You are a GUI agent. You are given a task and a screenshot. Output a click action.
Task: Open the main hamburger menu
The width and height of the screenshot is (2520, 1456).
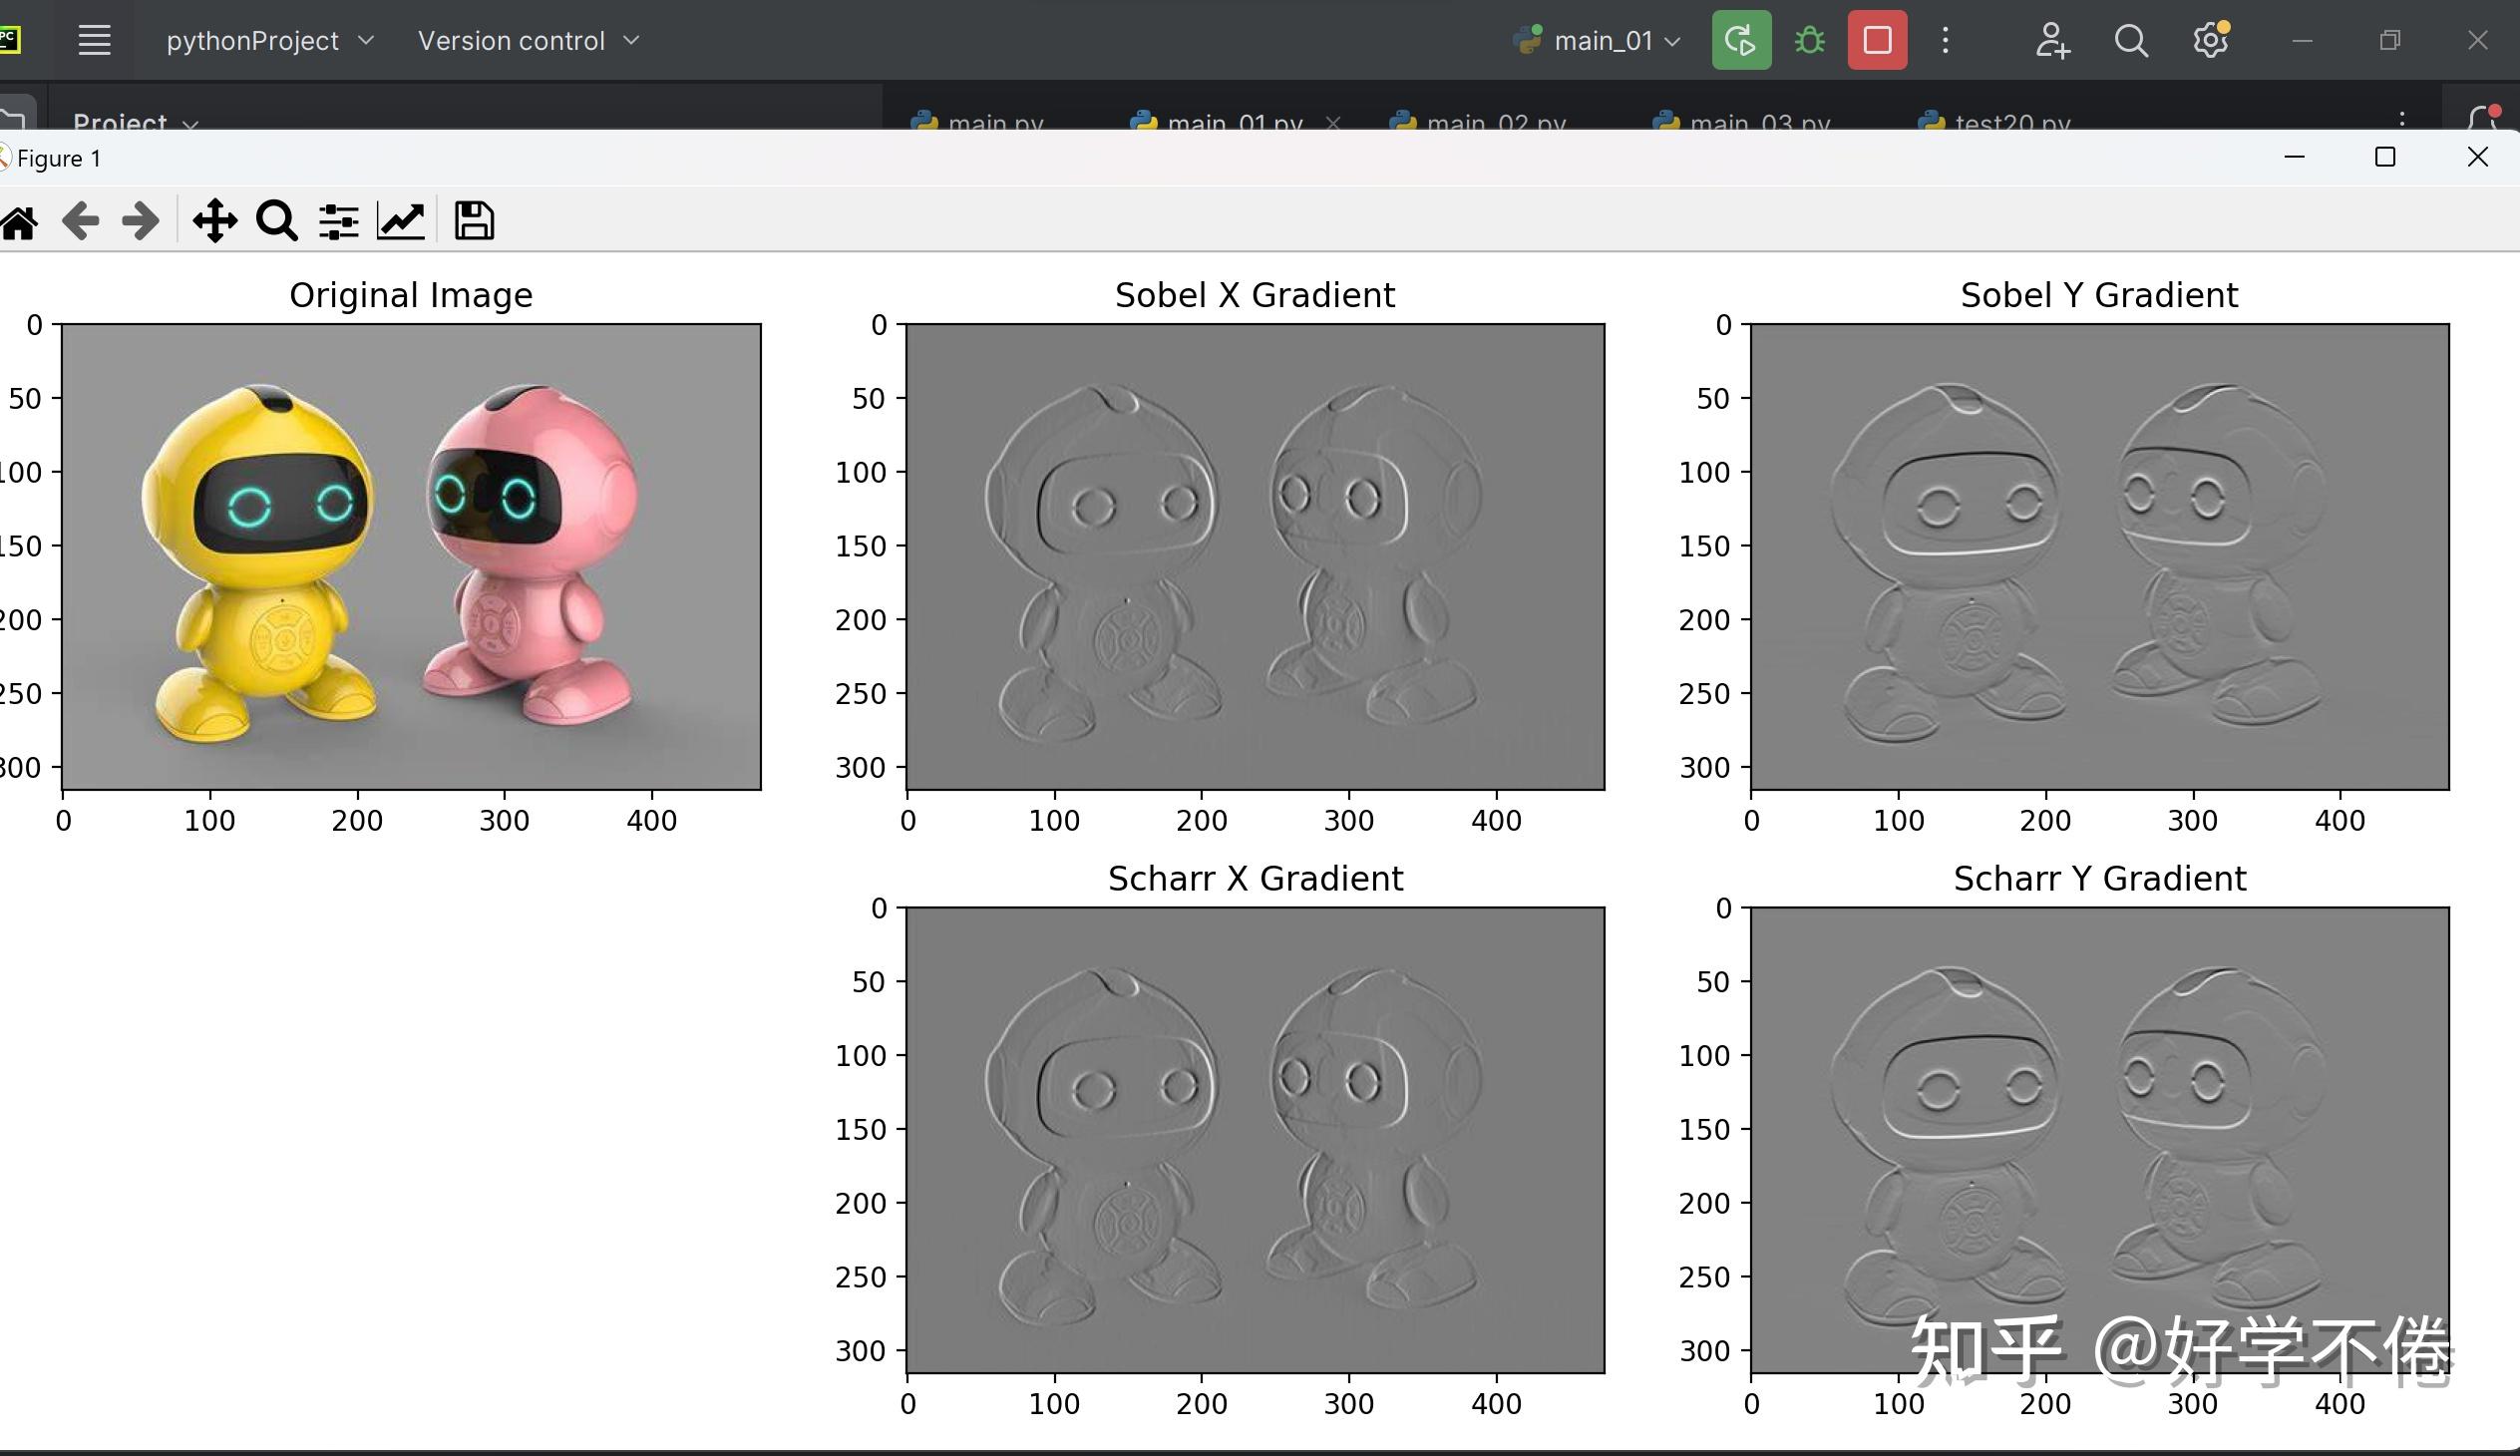pos(94,40)
